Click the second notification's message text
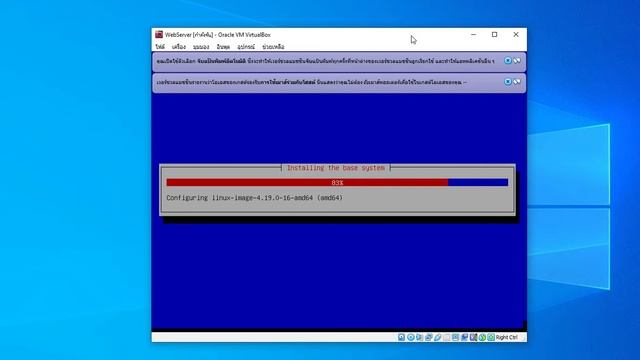This screenshot has width=640, height=360. [311, 82]
